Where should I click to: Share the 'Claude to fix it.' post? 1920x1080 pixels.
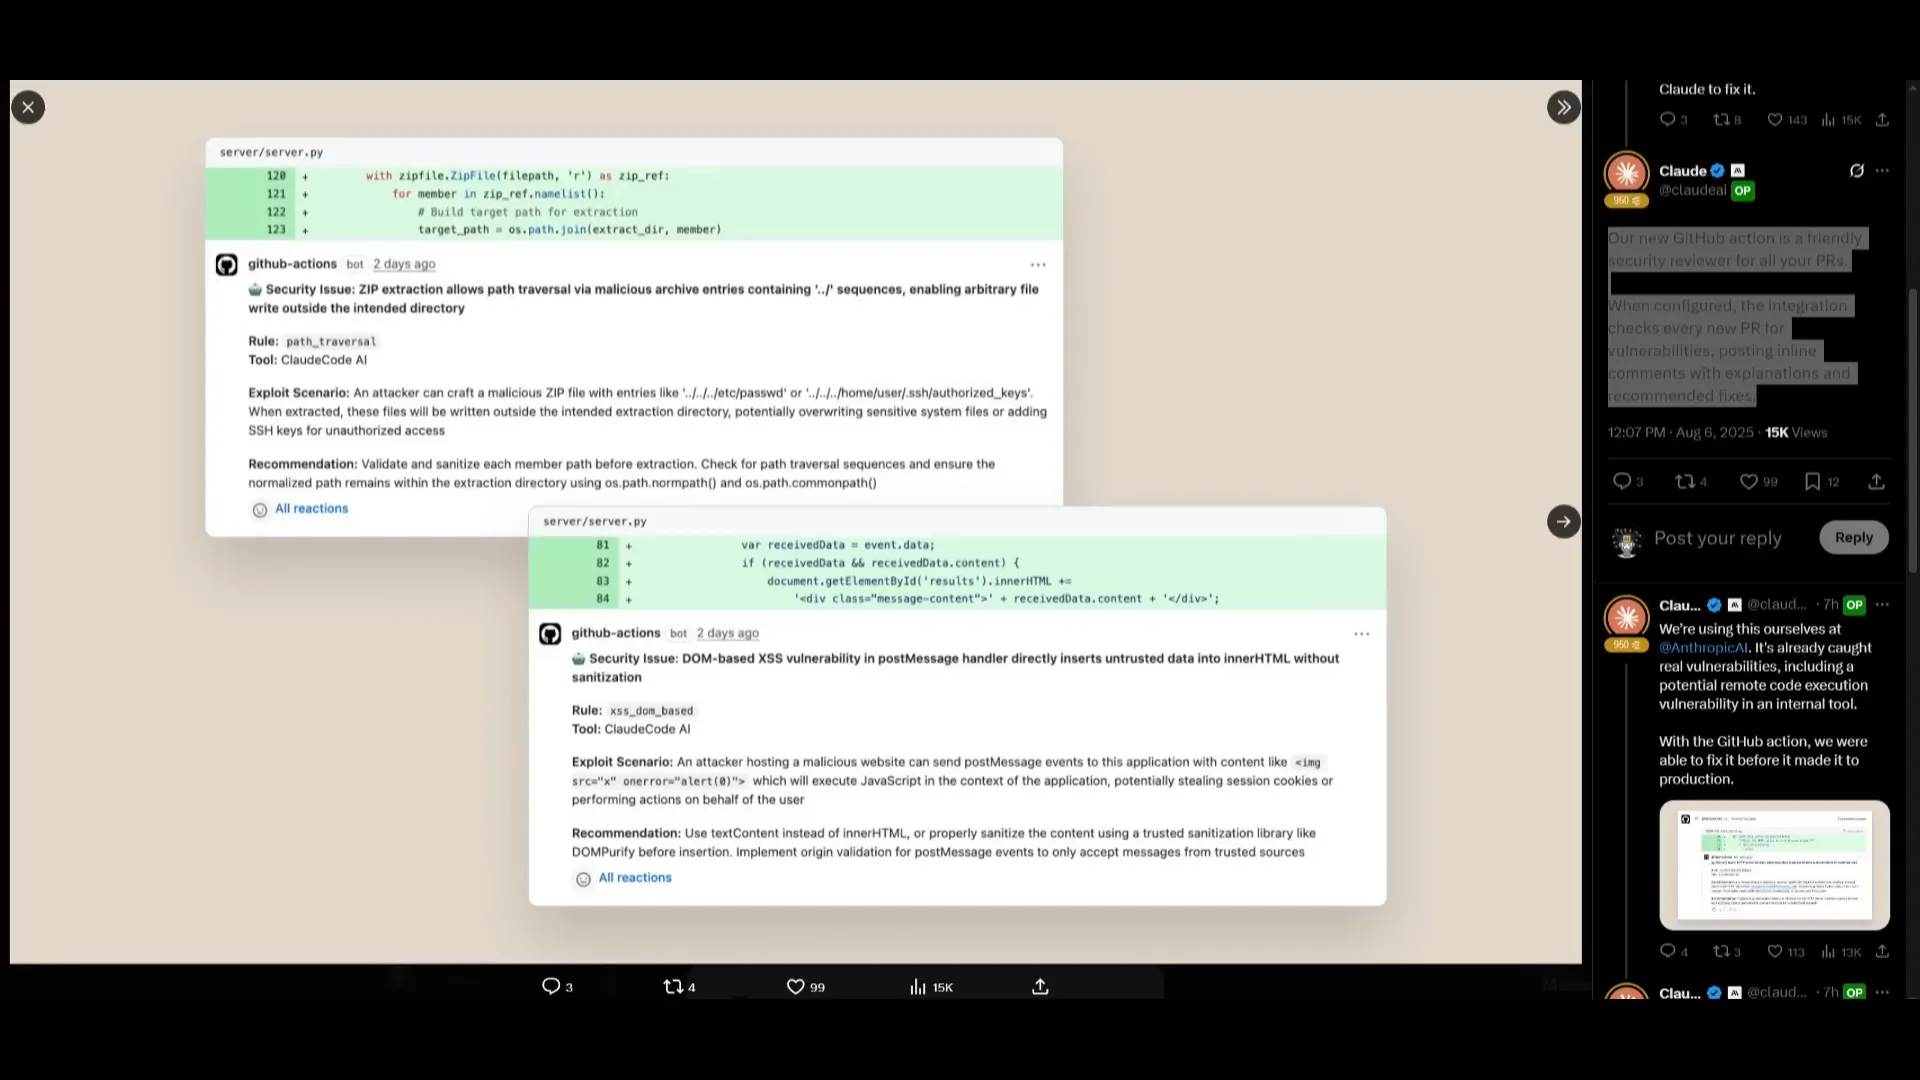pyautogui.click(x=1882, y=119)
